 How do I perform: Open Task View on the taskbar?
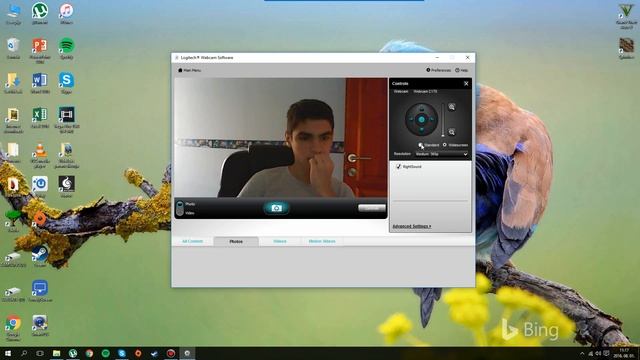click(40, 353)
